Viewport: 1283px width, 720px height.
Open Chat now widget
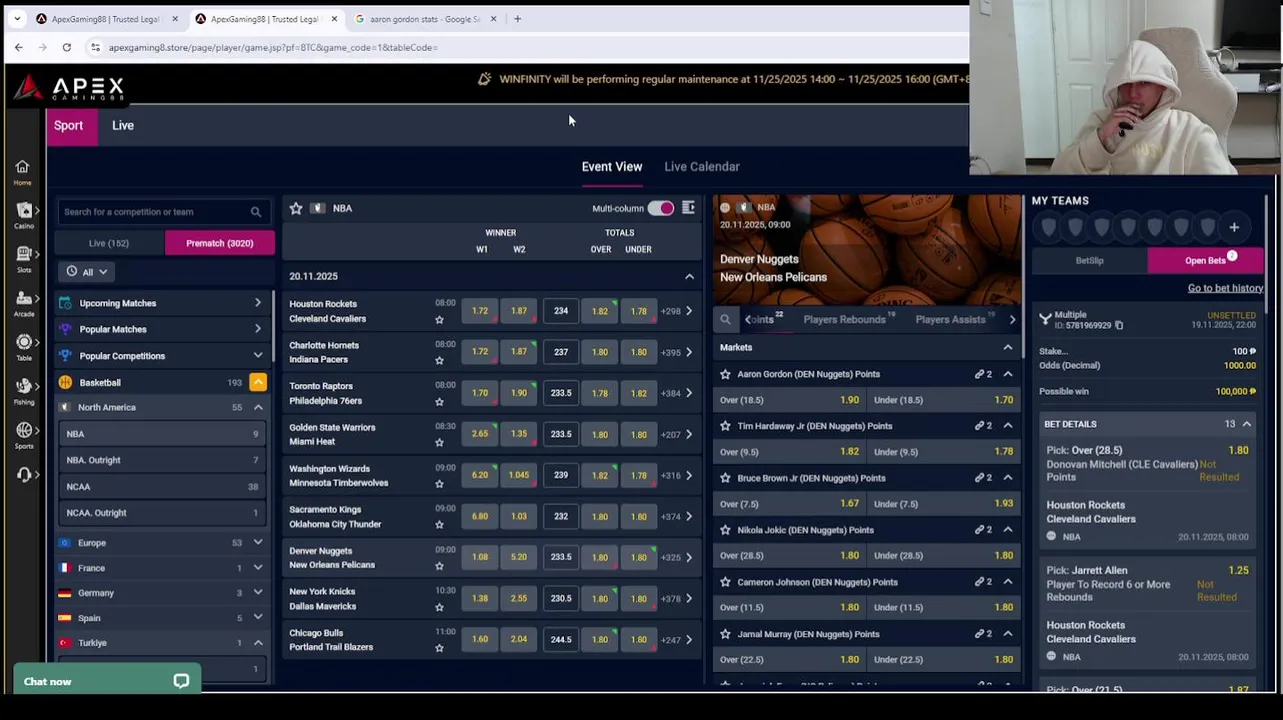107,682
